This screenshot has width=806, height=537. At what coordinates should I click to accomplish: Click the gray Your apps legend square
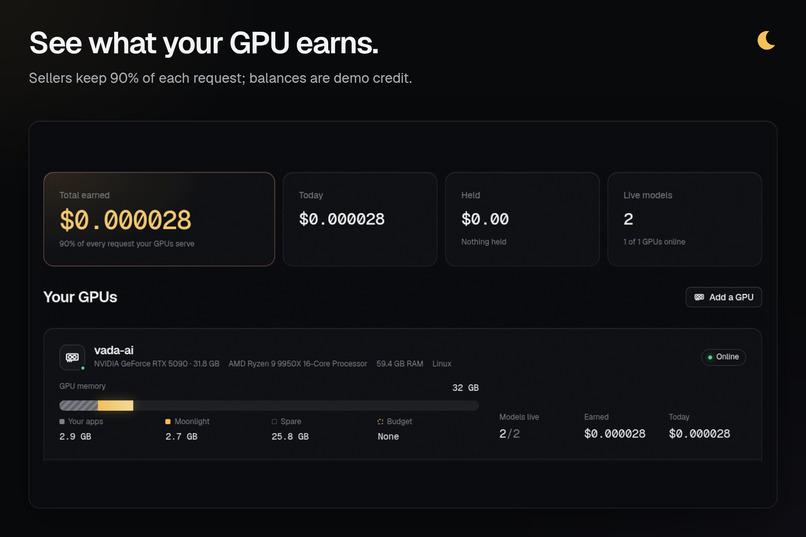click(62, 421)
